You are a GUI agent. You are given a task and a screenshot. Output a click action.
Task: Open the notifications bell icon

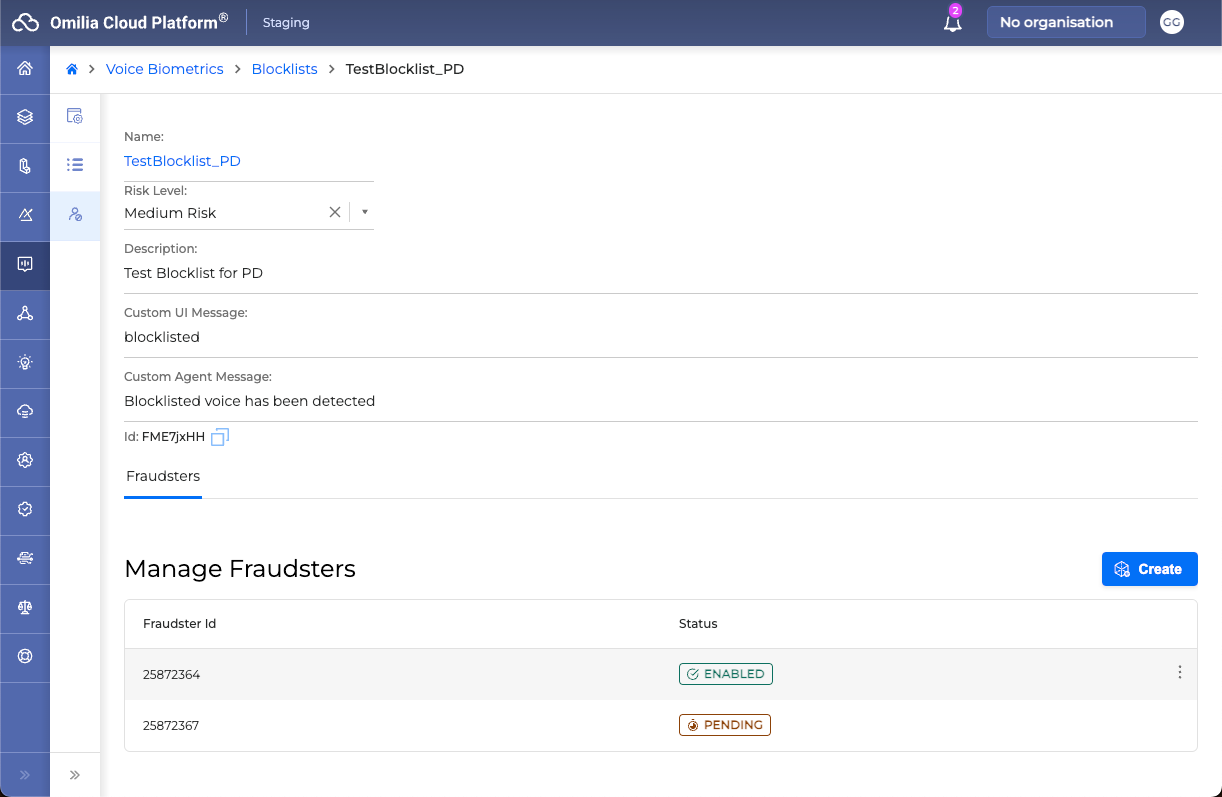pos(952,22)
